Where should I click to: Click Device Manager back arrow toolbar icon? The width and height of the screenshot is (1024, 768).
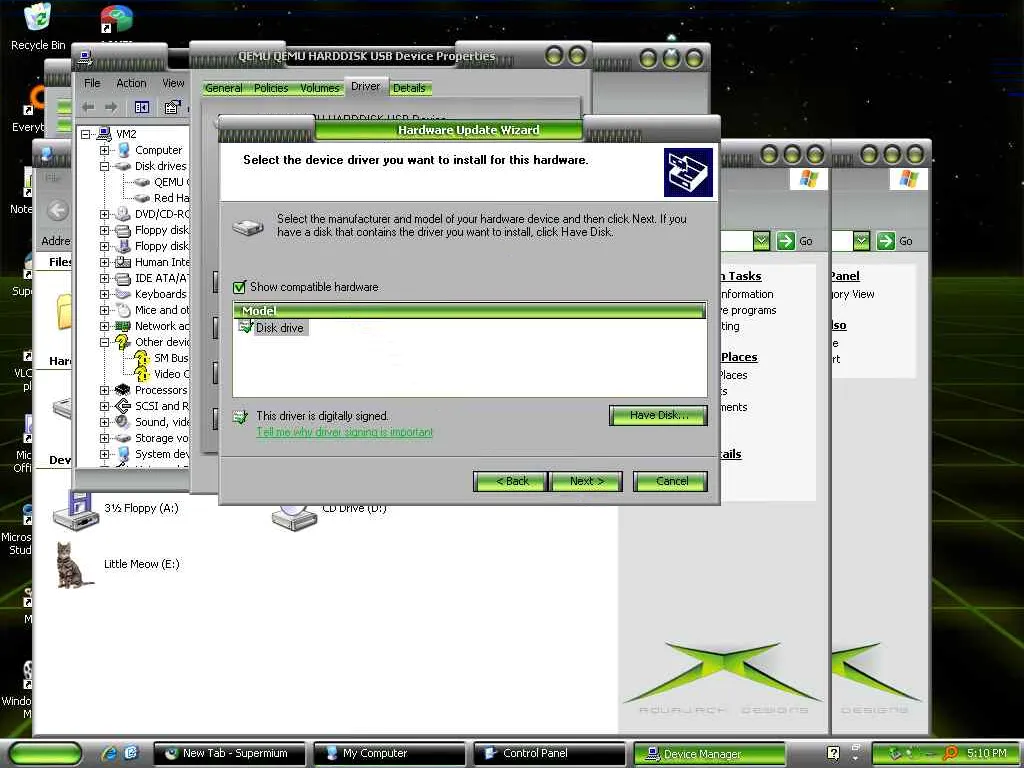tap(89, 107)
